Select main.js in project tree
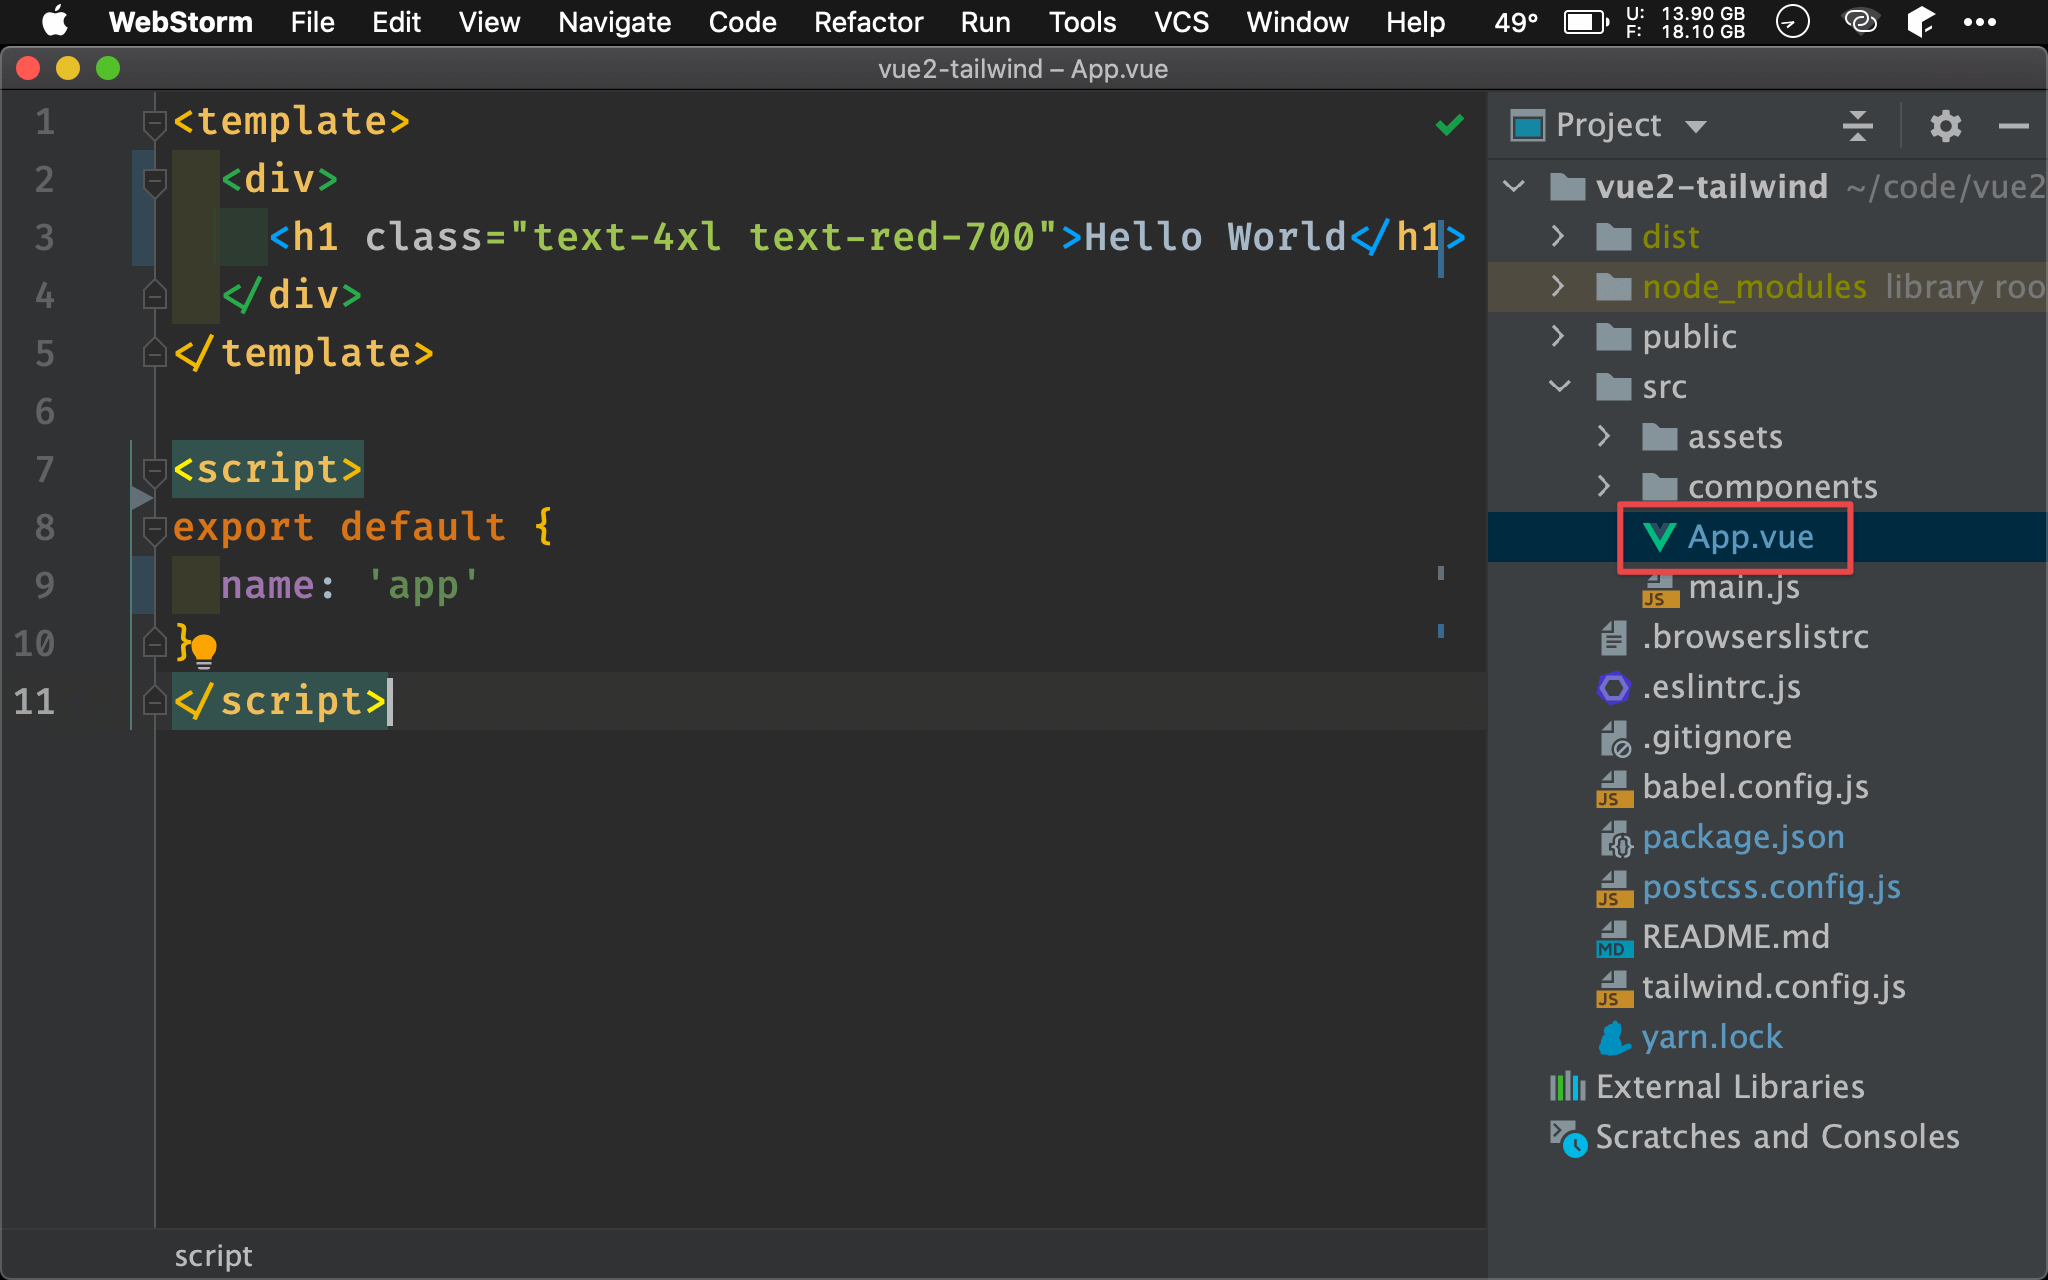The image size is (2048, 1280). 1744,587
